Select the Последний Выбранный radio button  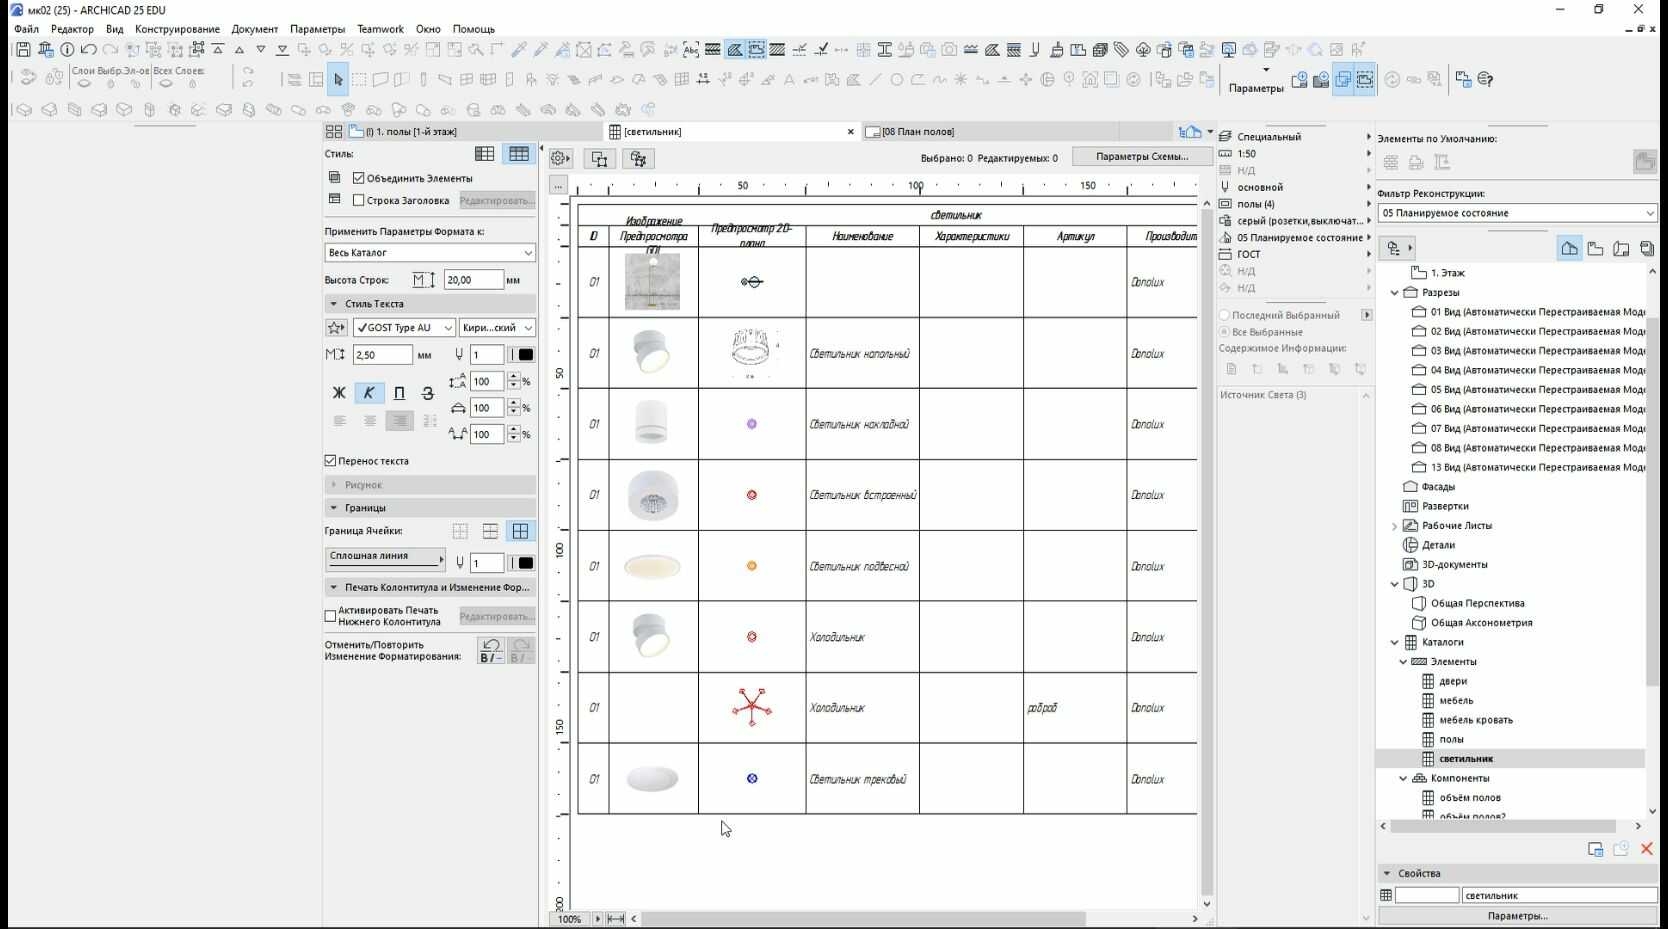coord(1224,315)
